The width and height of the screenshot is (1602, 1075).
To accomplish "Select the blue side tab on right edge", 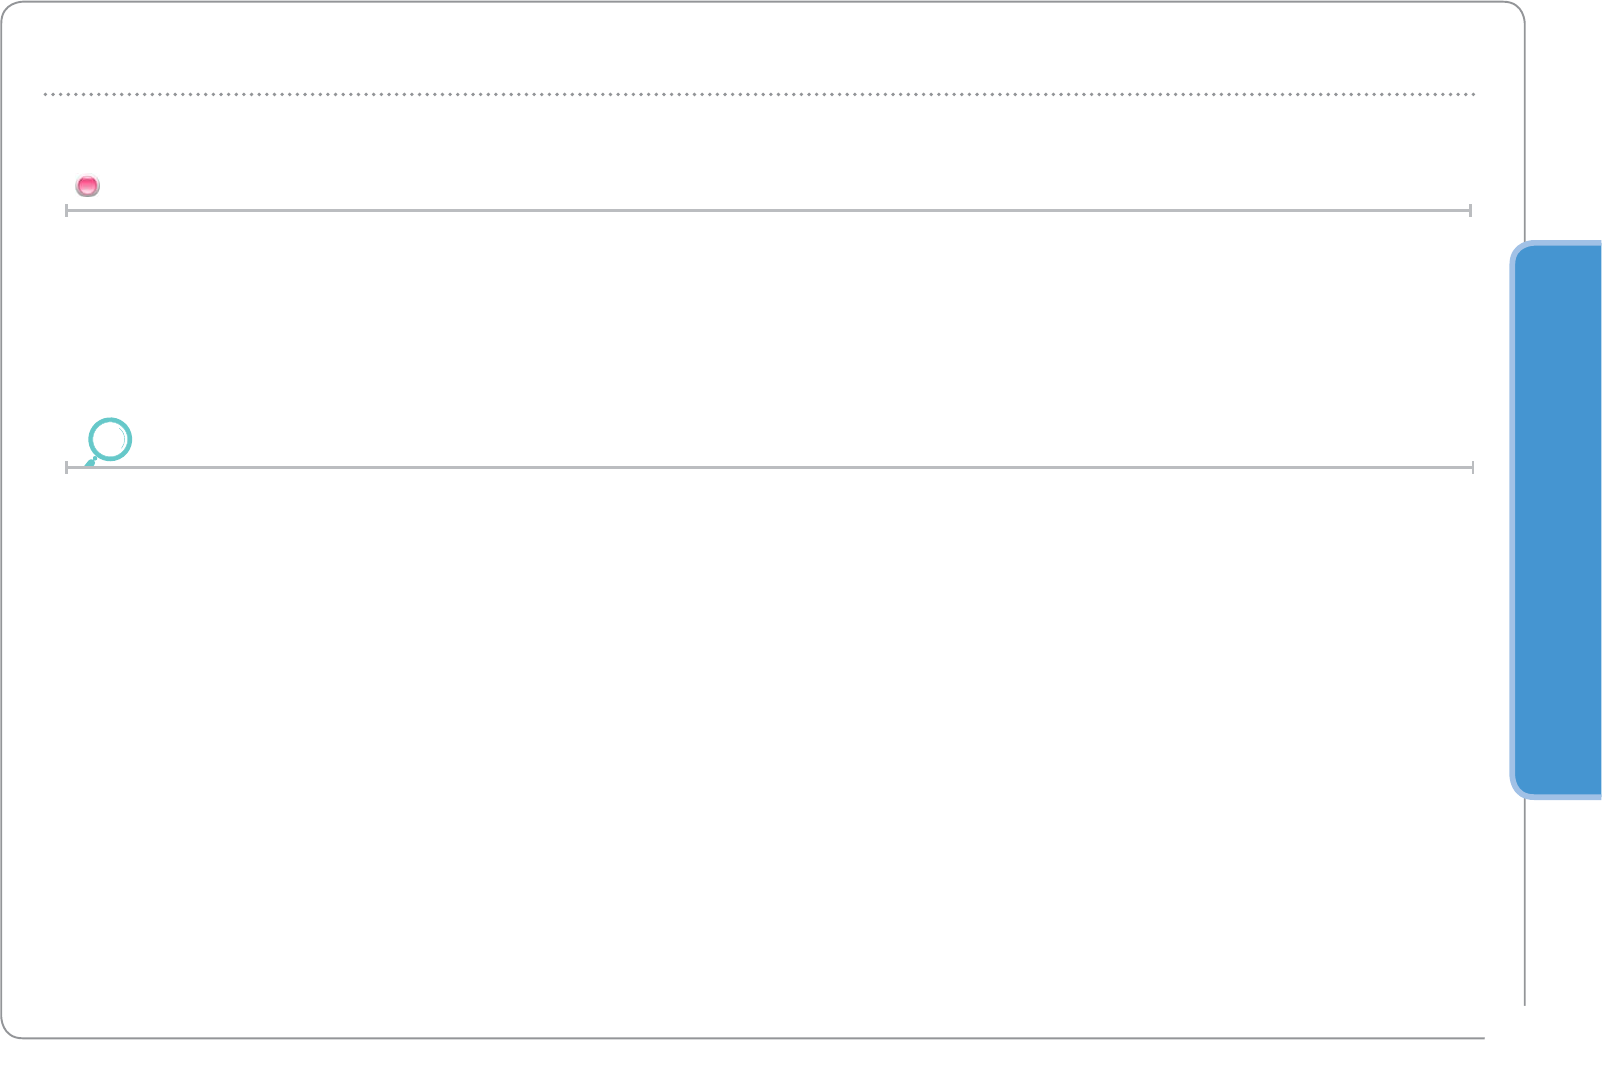I will (1558, 520).
